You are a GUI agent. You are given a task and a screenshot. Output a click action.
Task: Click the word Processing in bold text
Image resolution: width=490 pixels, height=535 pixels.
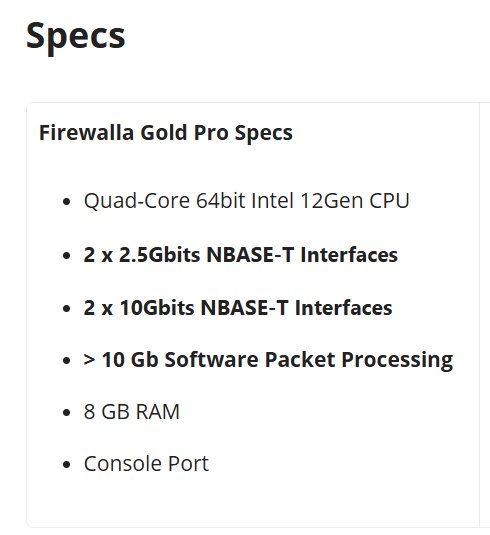[397, 361]
